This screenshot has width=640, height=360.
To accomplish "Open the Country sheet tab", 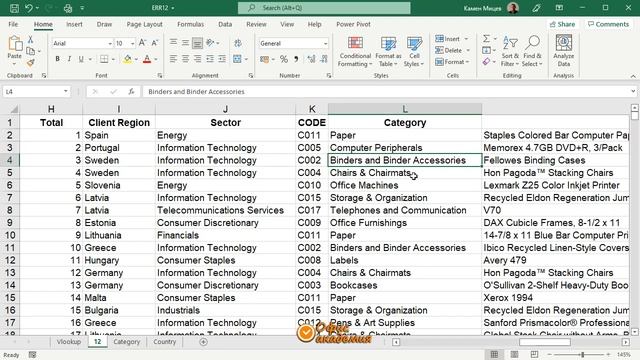I will point(164,342).
